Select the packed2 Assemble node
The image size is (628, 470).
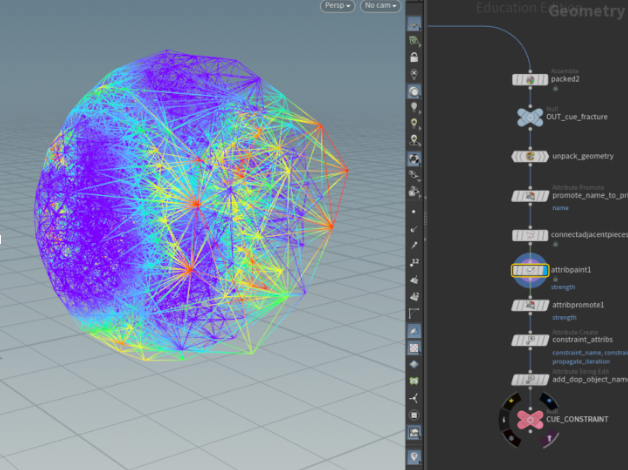(530, 80)
